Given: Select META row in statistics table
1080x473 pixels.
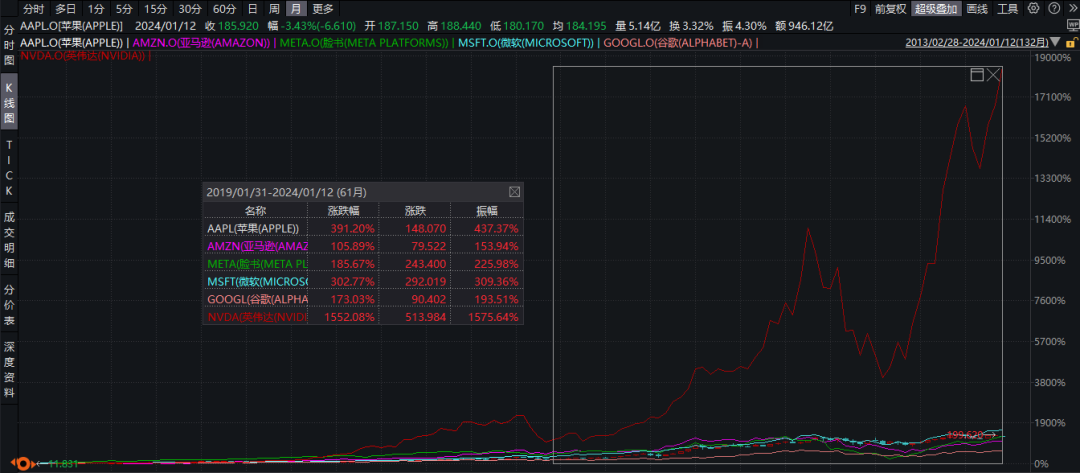Looking at the screenshot, I should [x=363, y=264].
